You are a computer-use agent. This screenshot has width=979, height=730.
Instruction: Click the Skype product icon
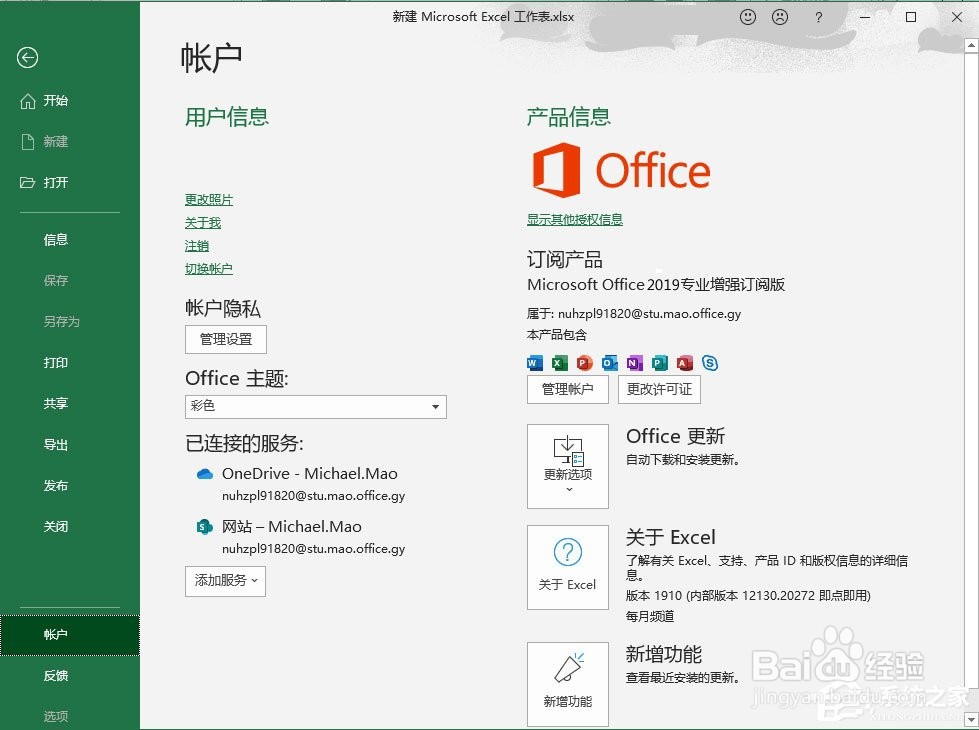710,363
